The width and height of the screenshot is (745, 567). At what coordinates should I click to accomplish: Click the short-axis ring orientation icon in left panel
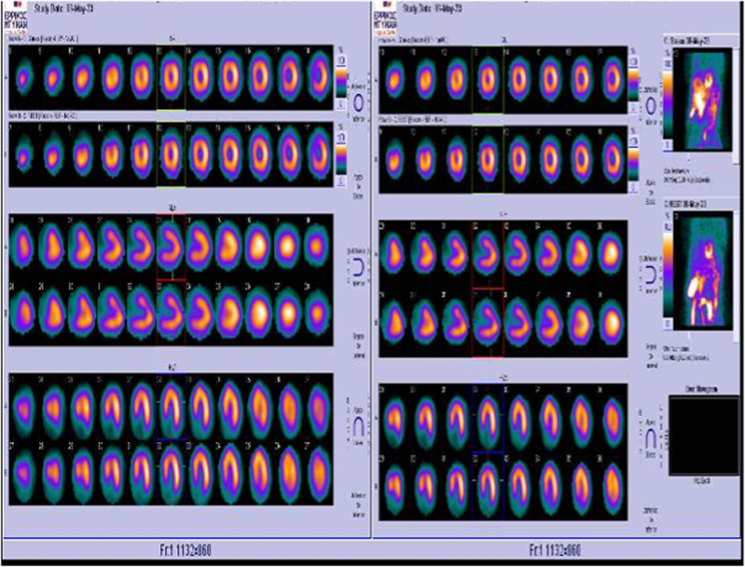tap(359, 103)
